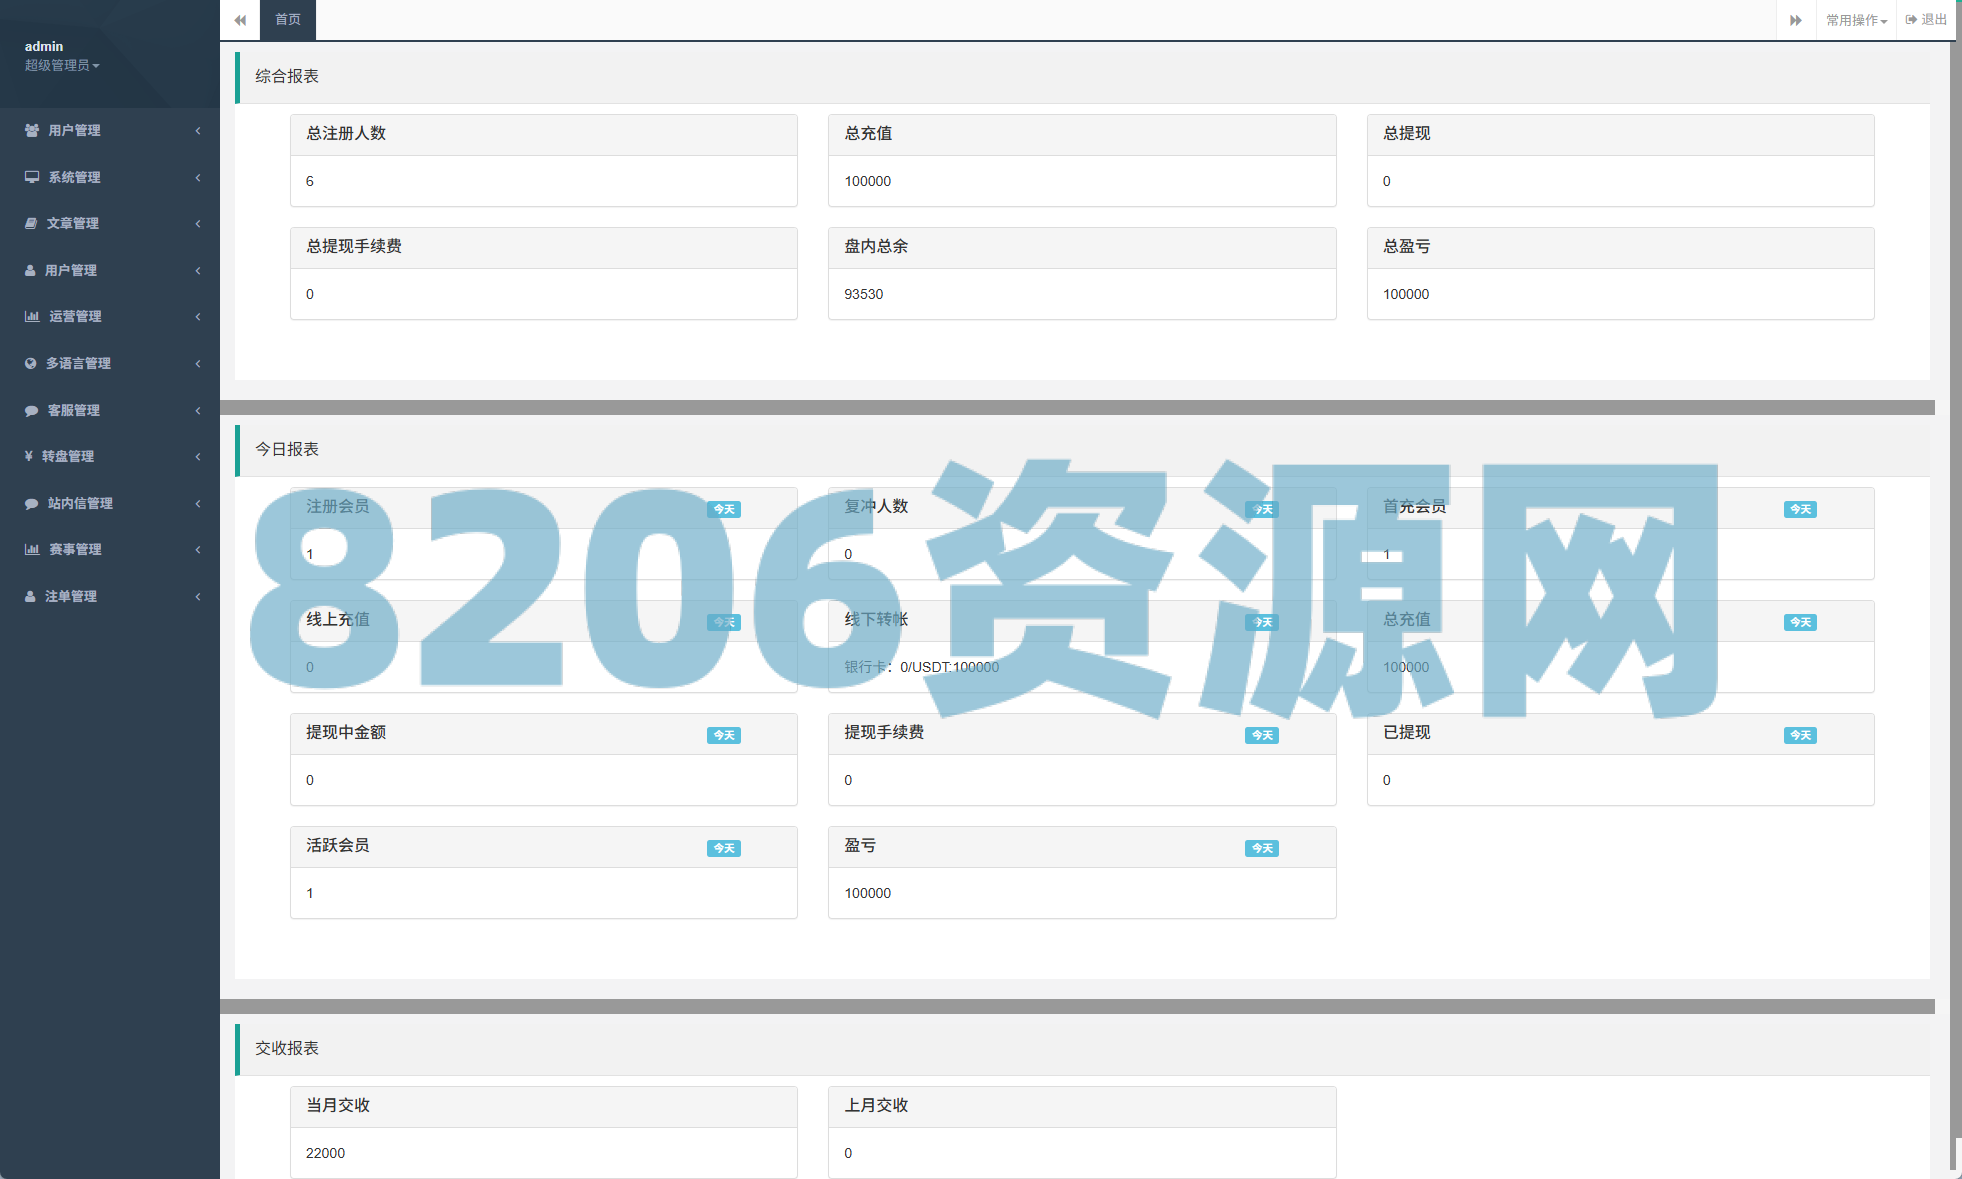Click the 今天 badge on 活跃会员
The image size is (1962, 1179).
[x=724, y=848]
